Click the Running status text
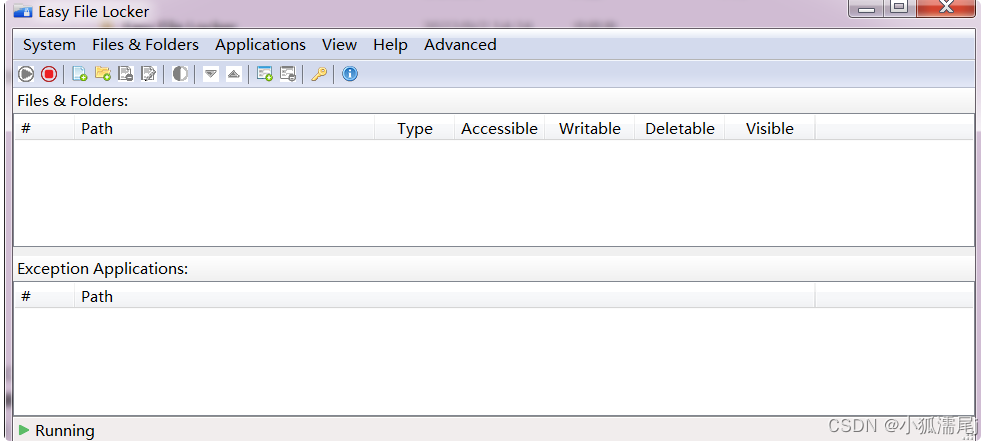 click(x=65, y=431)
